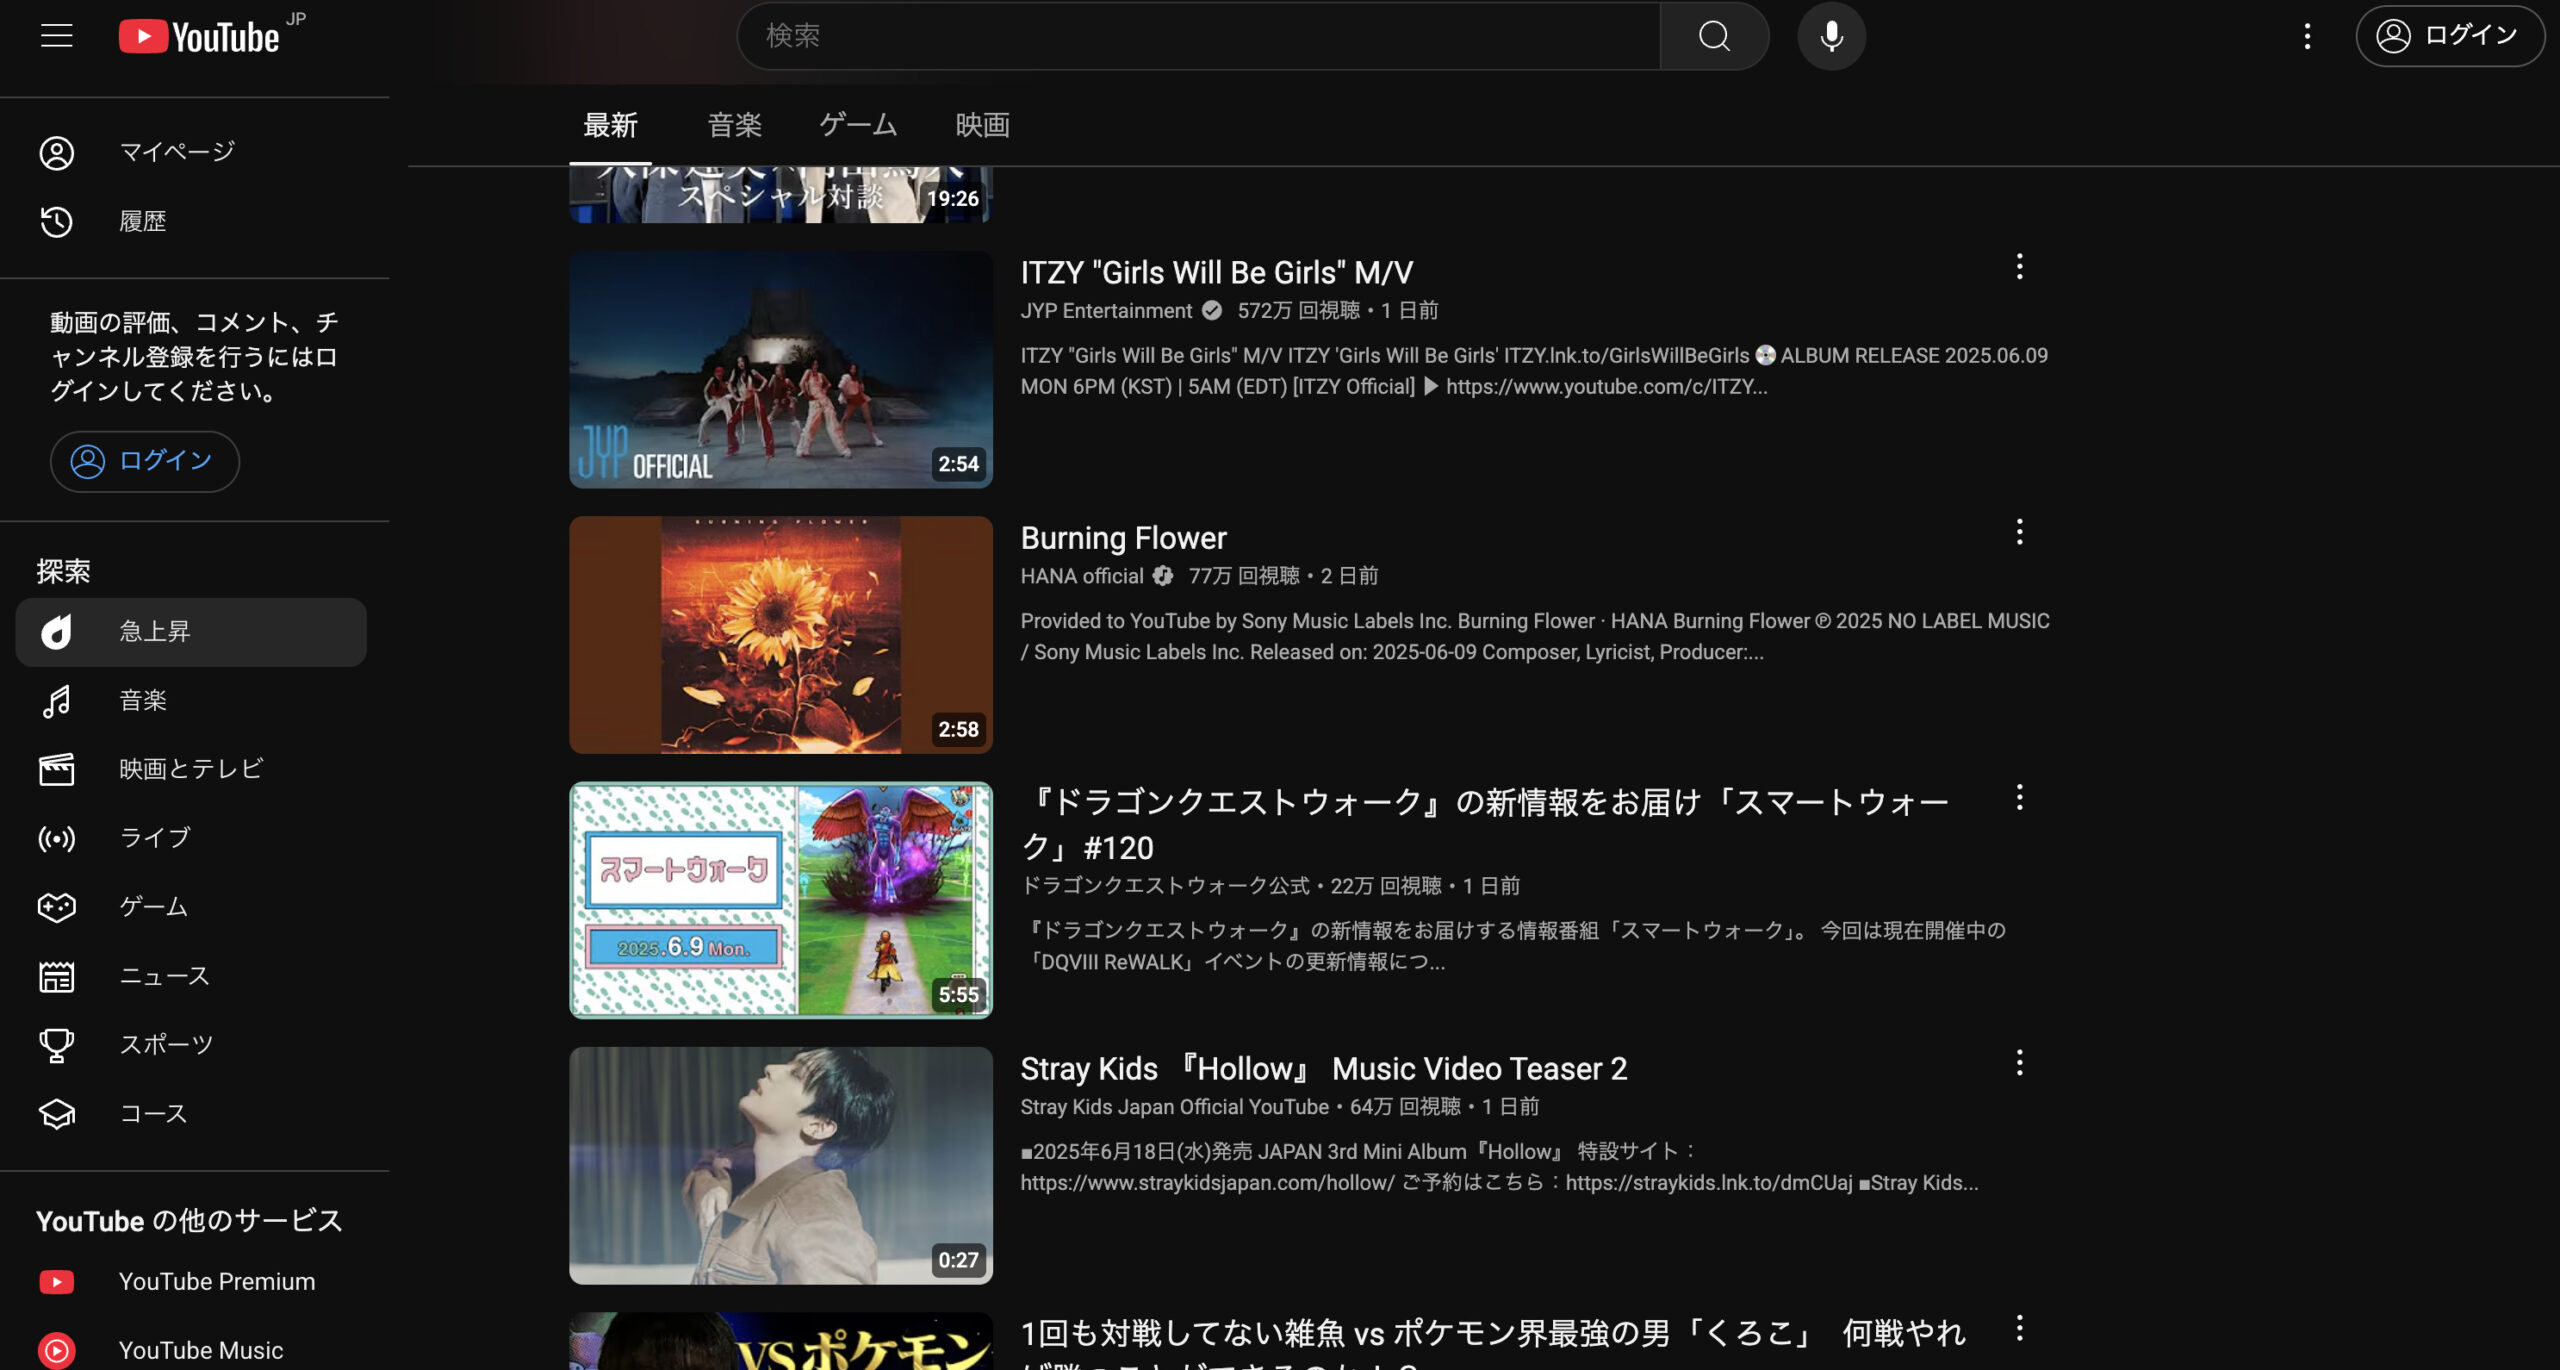Open the hamburger guide menu
The width and height of the screenshot is (2560, 1370).
coord(57,36)
